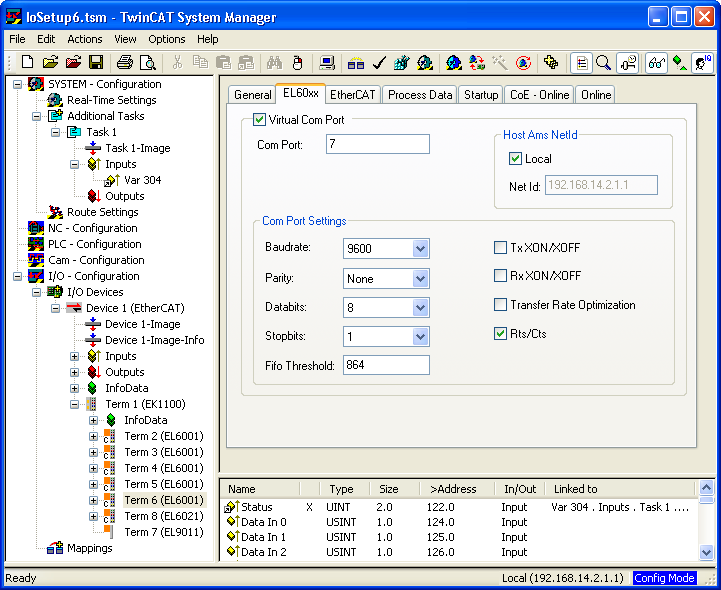Viewport: 721px width, 590px height.
Task: Disable Rts/Cts checkbox
Action: [x=500, y=334]
